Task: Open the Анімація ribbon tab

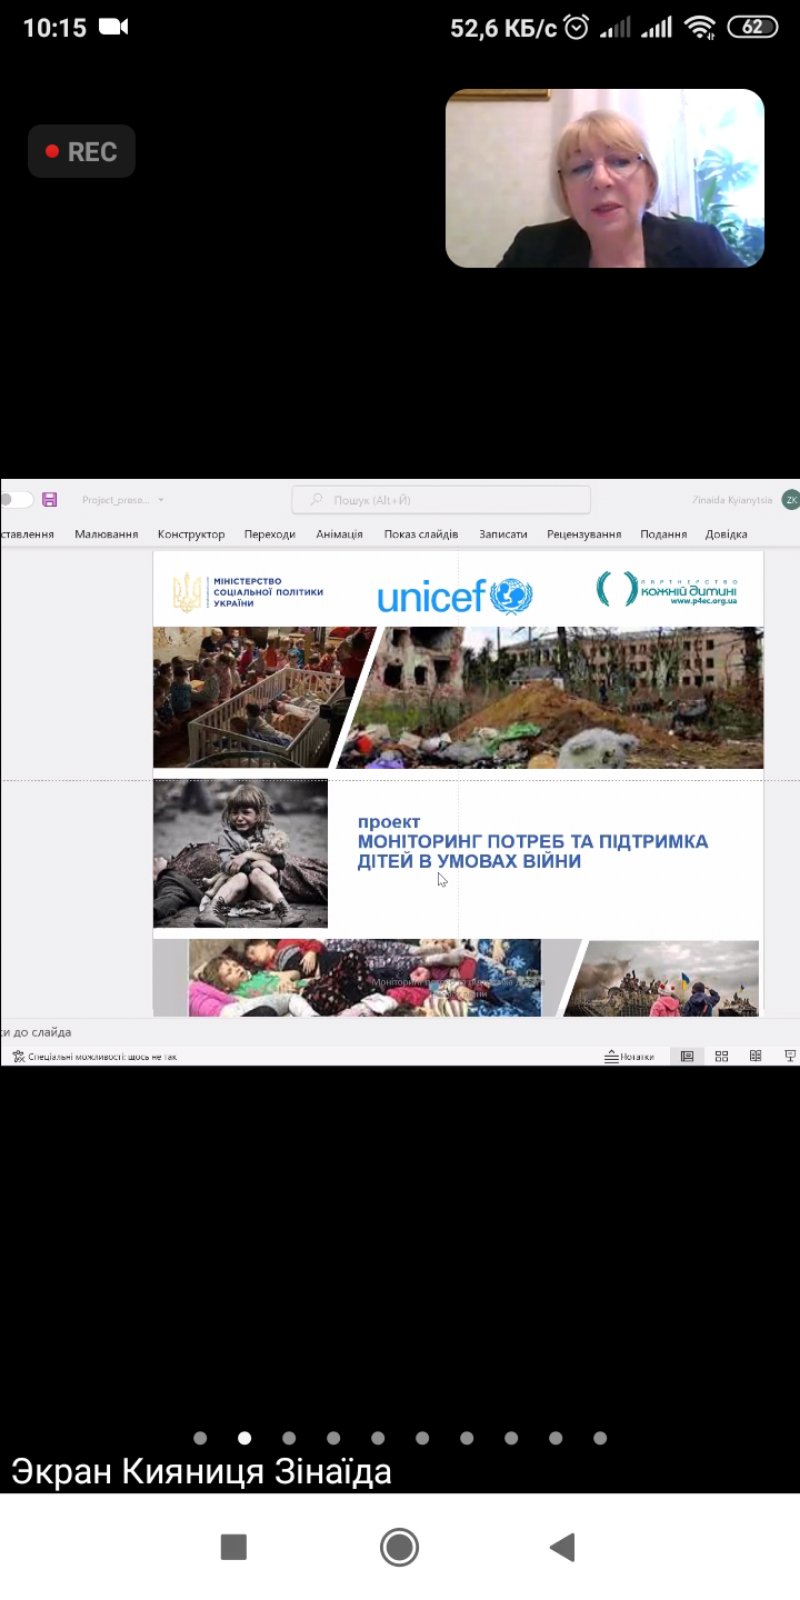Action: (339, 534)
